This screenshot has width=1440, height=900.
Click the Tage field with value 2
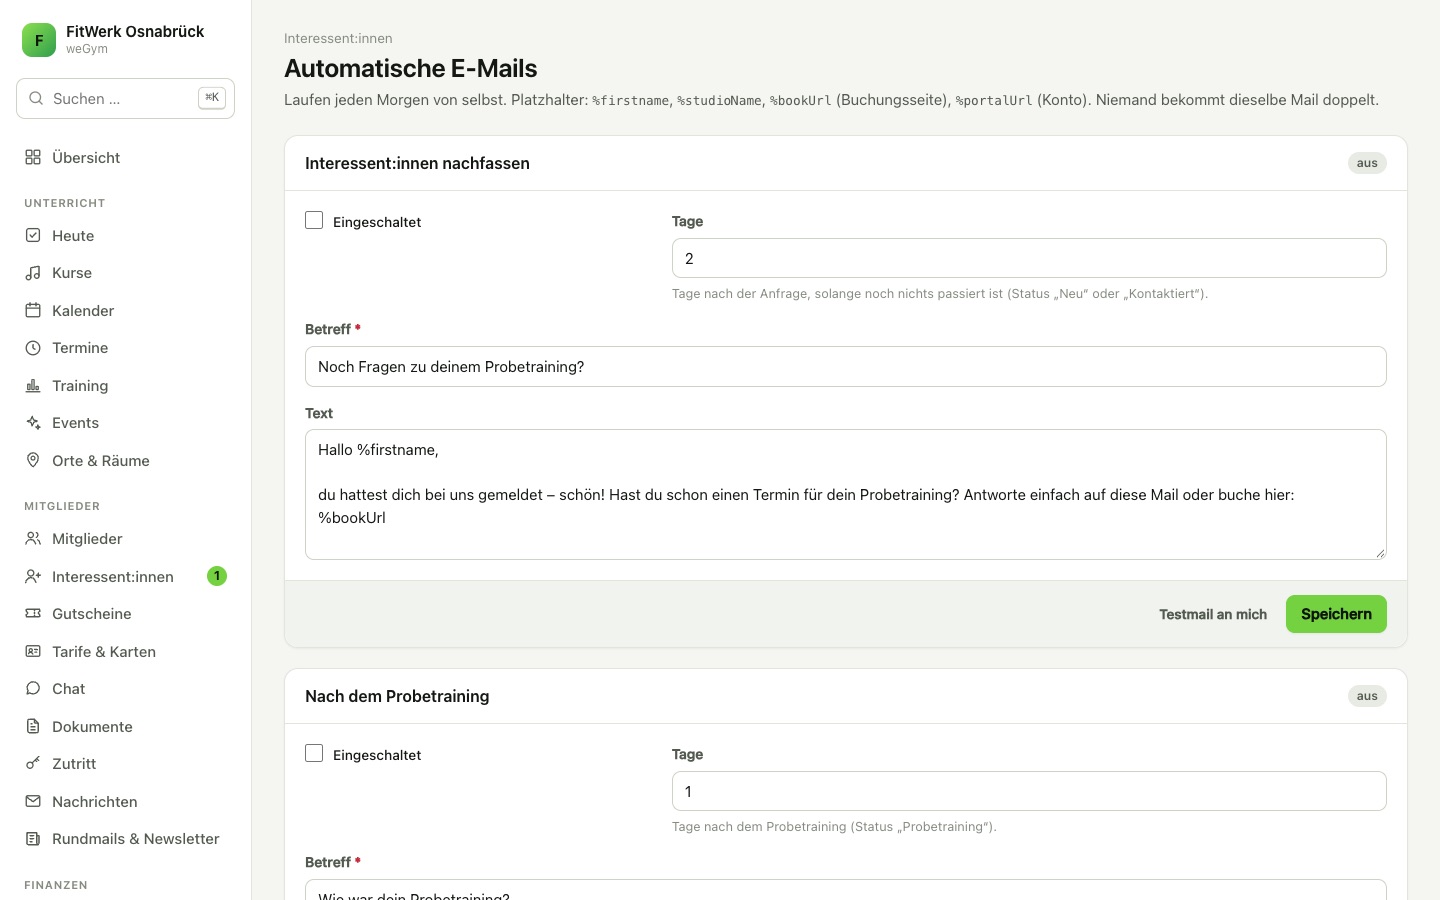pos(1029,258)
